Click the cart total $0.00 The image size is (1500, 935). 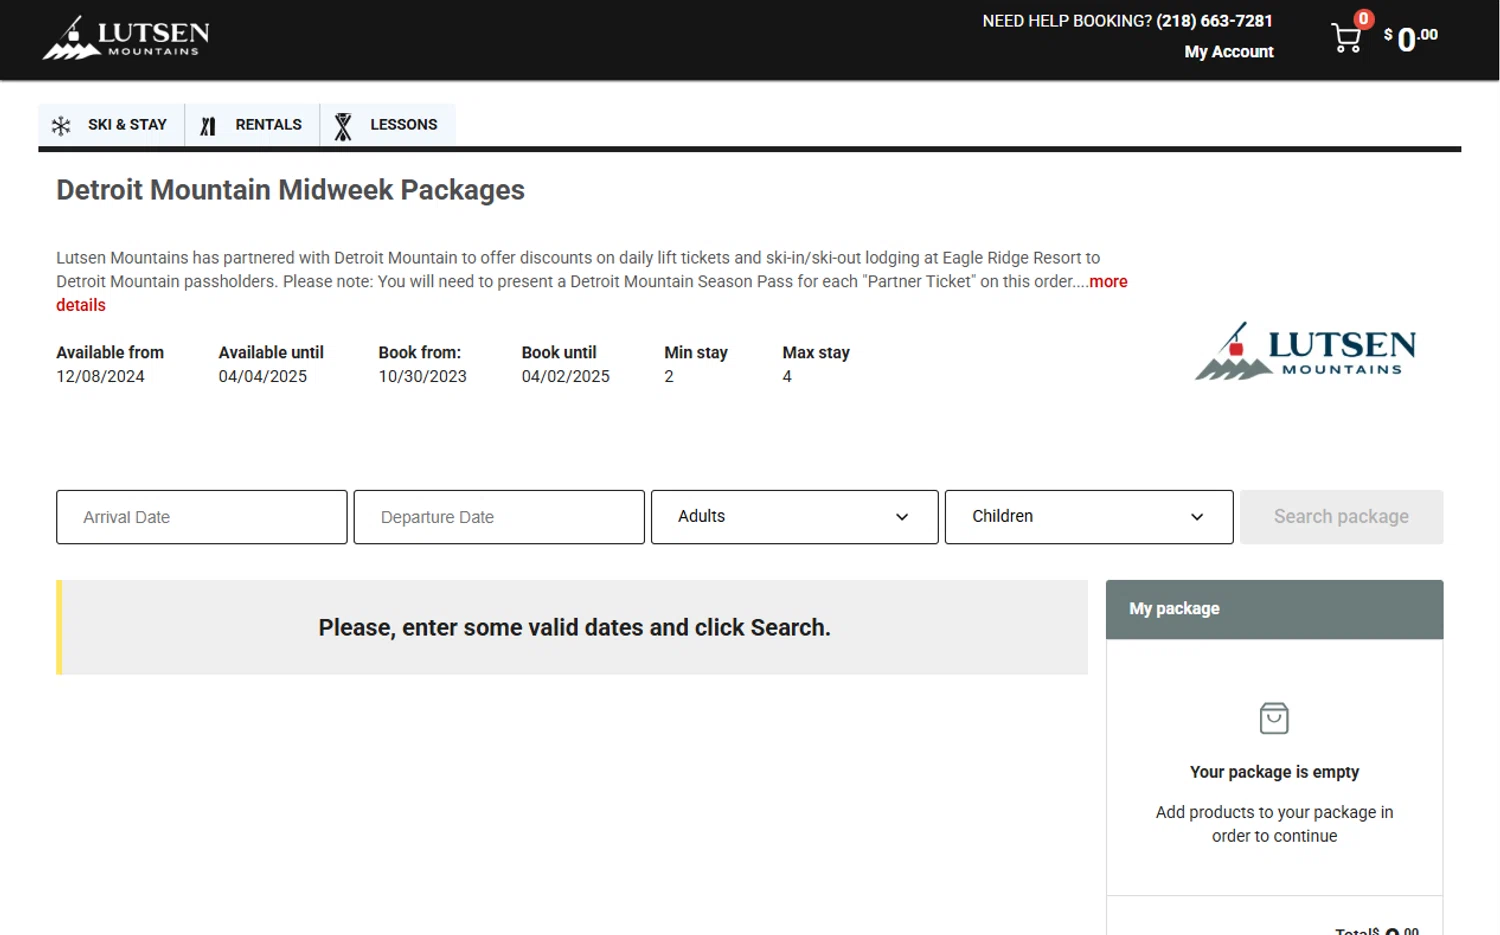1411,38
